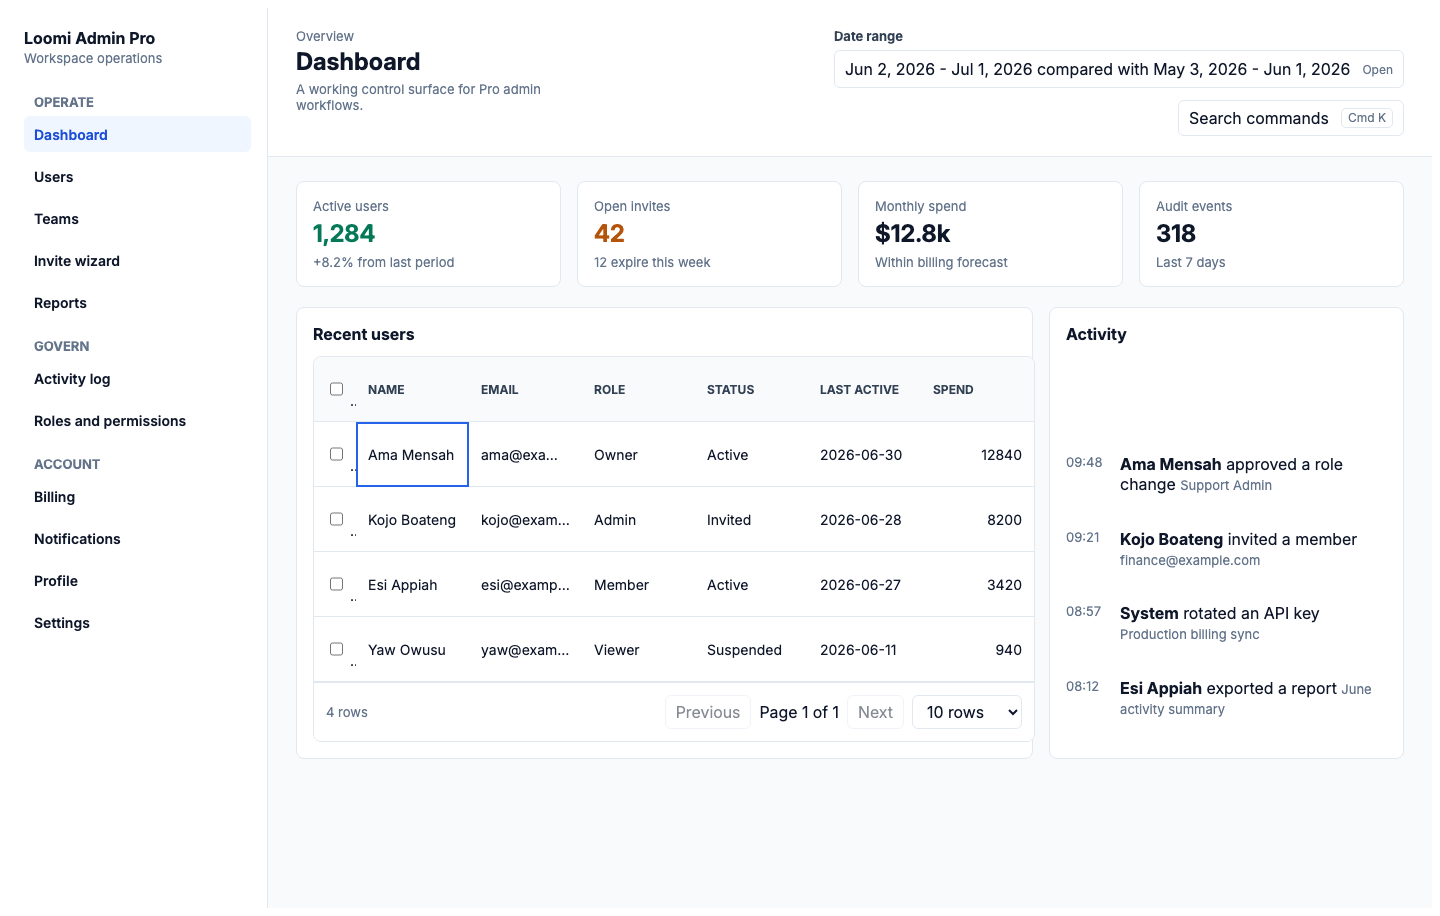The height and width of the screenshot is (916, 1440).
Task: Click the 940 spend value
Action: click(1008, 650)
